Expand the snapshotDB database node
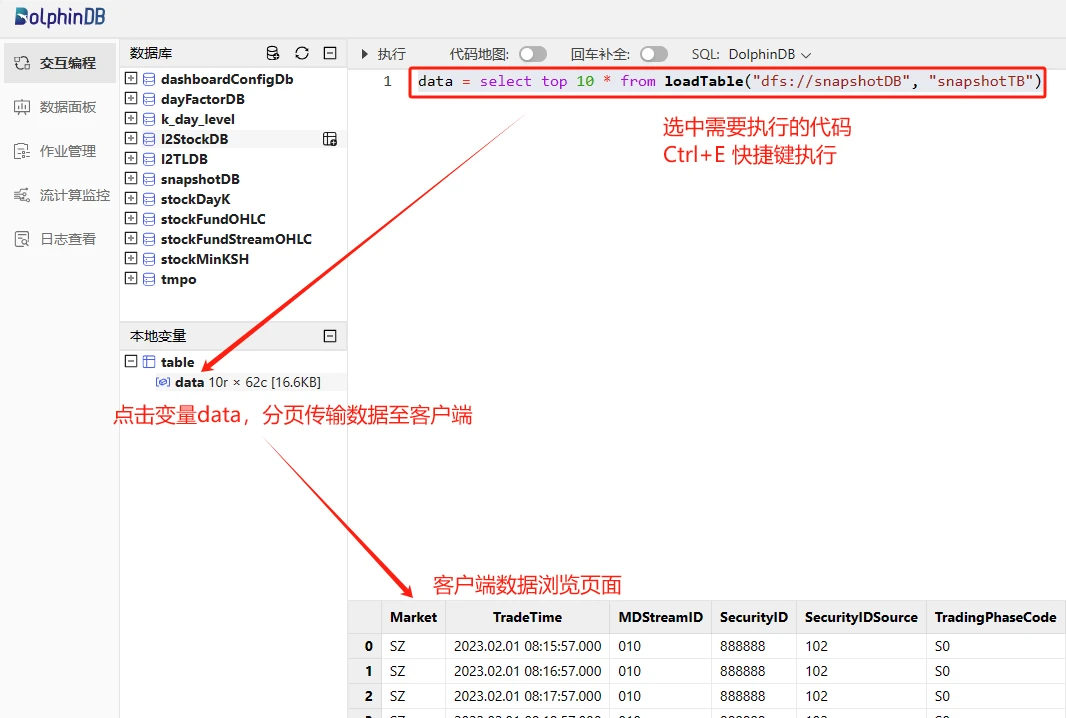Viewport: 1066px width, 718px height. tap(131, 179)
